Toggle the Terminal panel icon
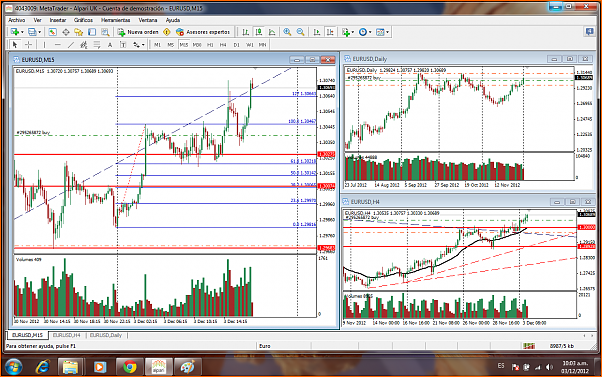The image size is (602, 377). 92,32
